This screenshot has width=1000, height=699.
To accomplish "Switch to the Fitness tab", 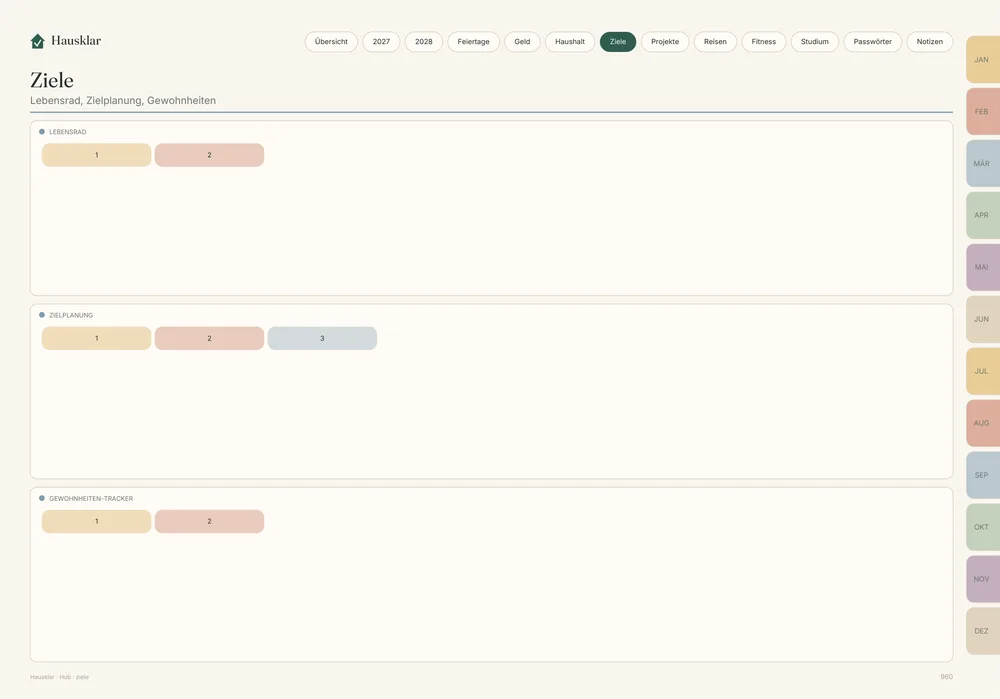I will point(764,41).
